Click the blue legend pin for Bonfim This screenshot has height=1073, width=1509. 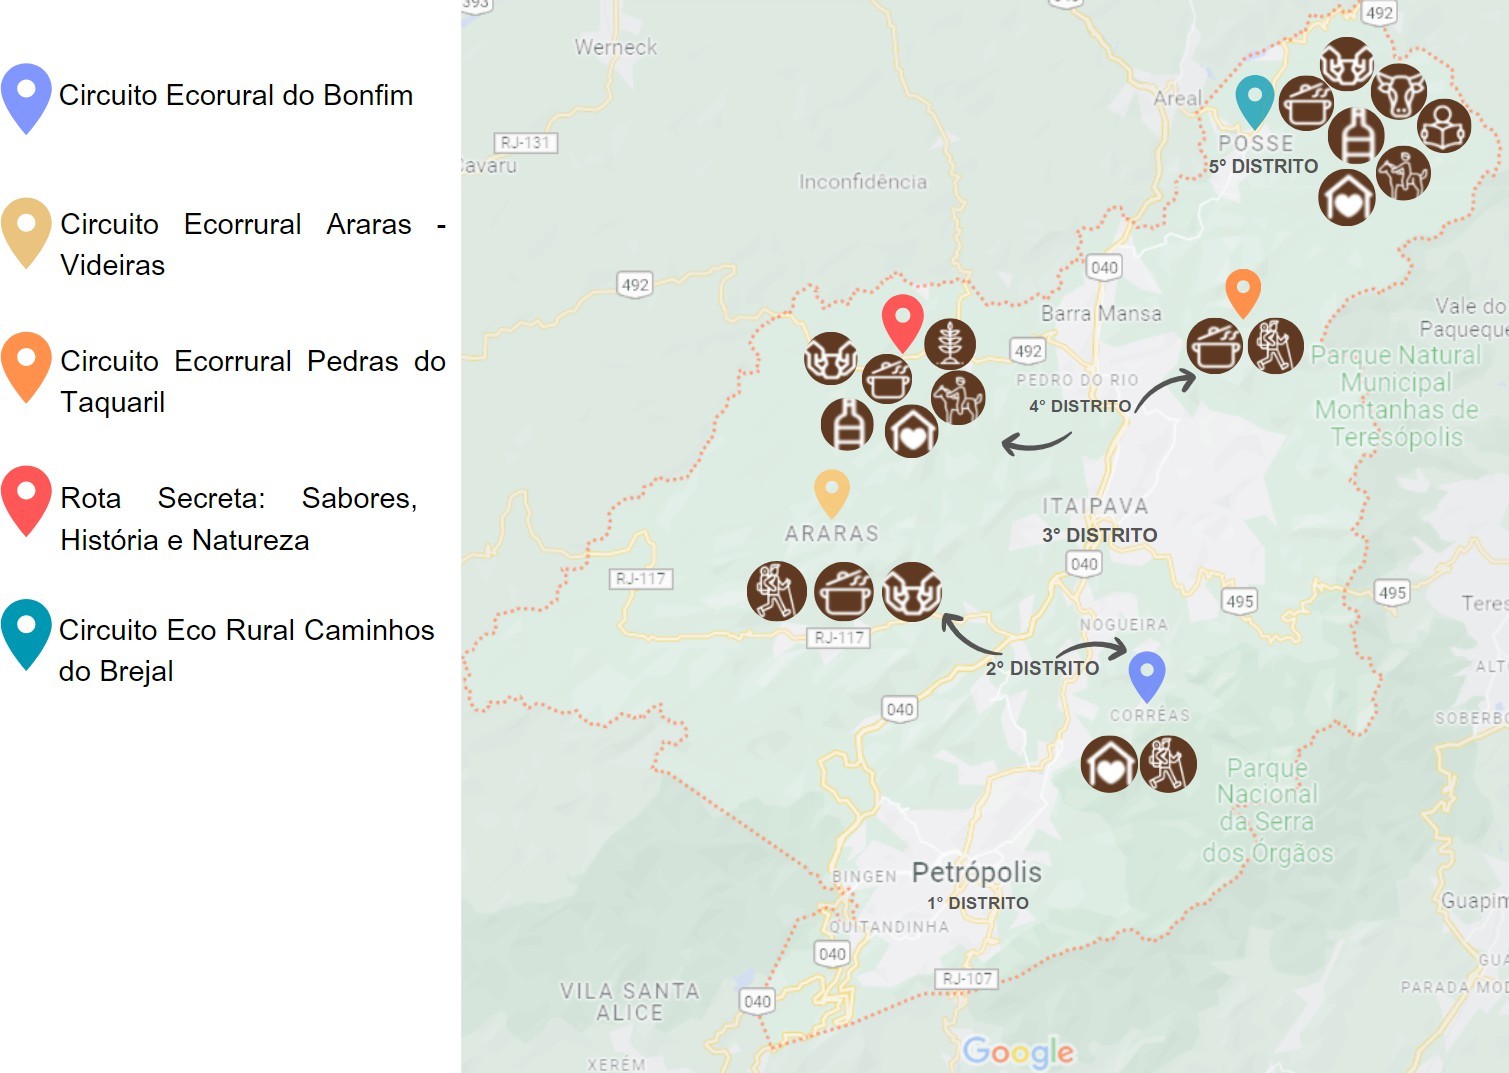26,98
